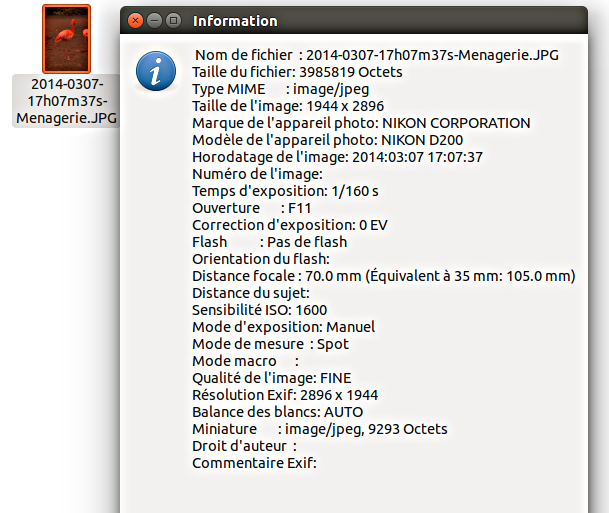Screen dimensions: 609x513
Task: Click the 'Miniature' image/jpeg 9293 Octets line
Action: [319, 429]
